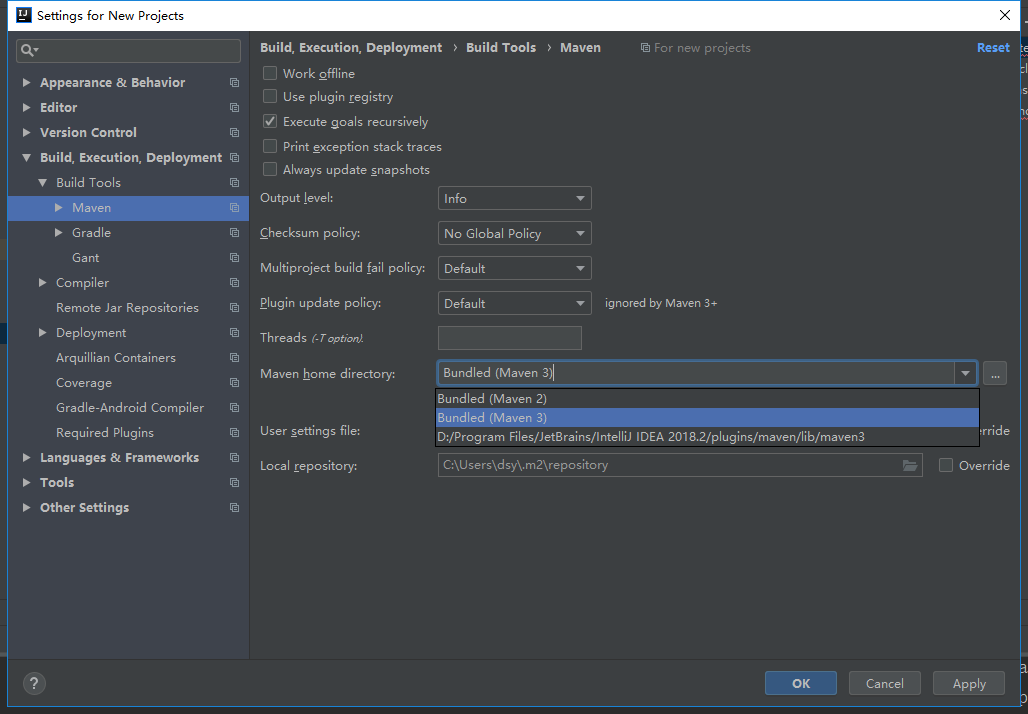Open the Local repository folder browser icon
Screen dimensions: 1028x714
point(908,465)
